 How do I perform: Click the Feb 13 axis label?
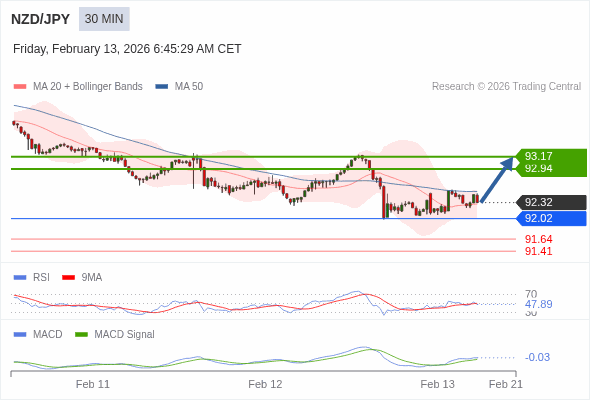pos(438,384)
